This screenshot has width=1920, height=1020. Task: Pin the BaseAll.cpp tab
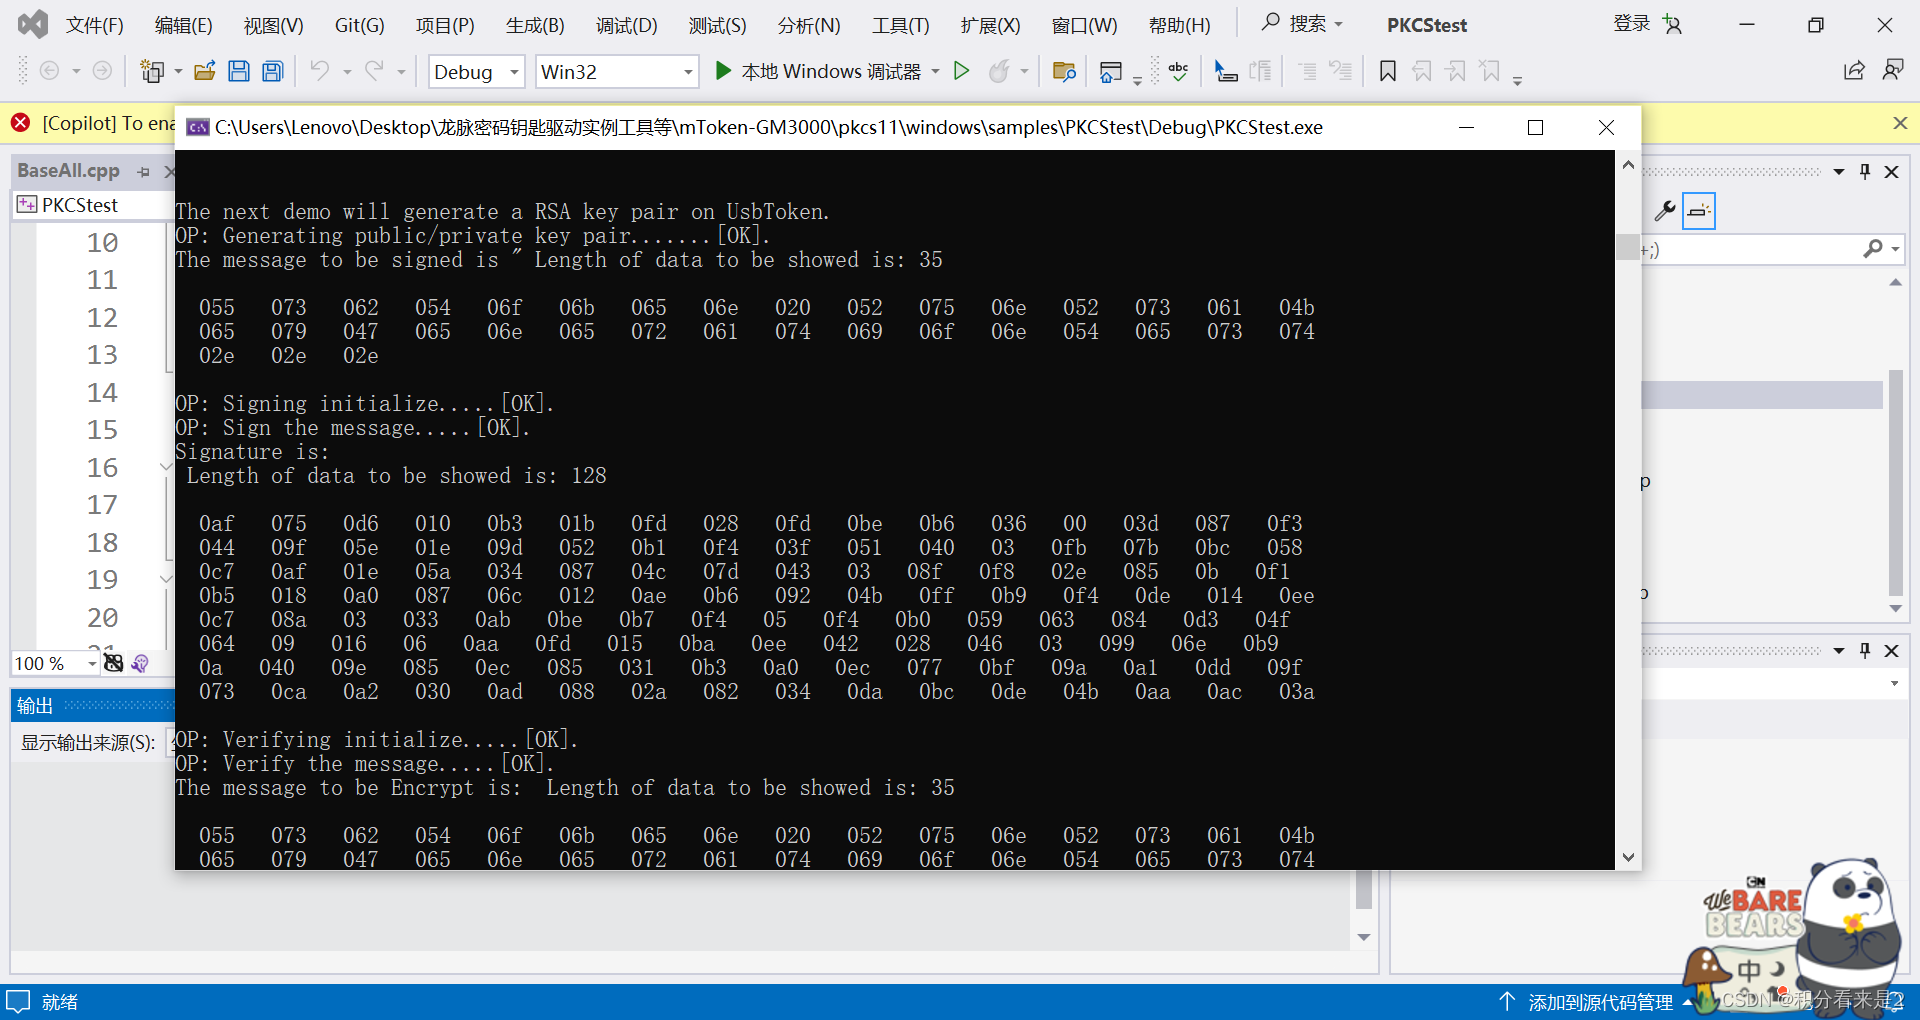pos(144,172)
